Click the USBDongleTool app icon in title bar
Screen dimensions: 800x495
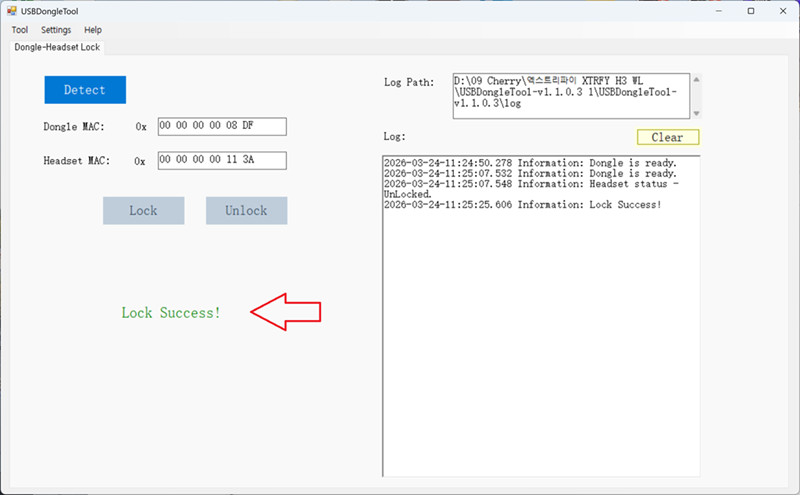pyautogui.click(x=11, y=10)
